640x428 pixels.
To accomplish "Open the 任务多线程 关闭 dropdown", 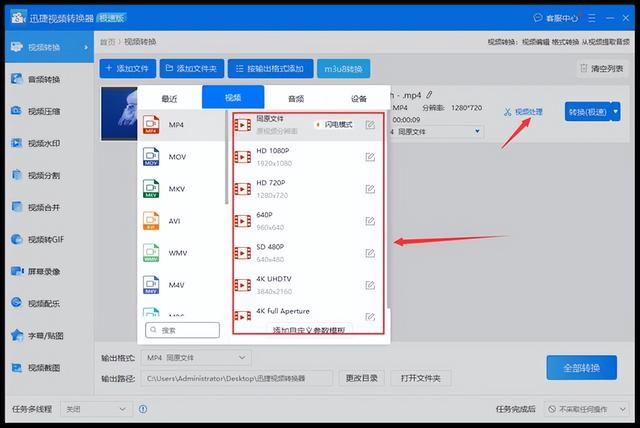I will tap(96, 409).
